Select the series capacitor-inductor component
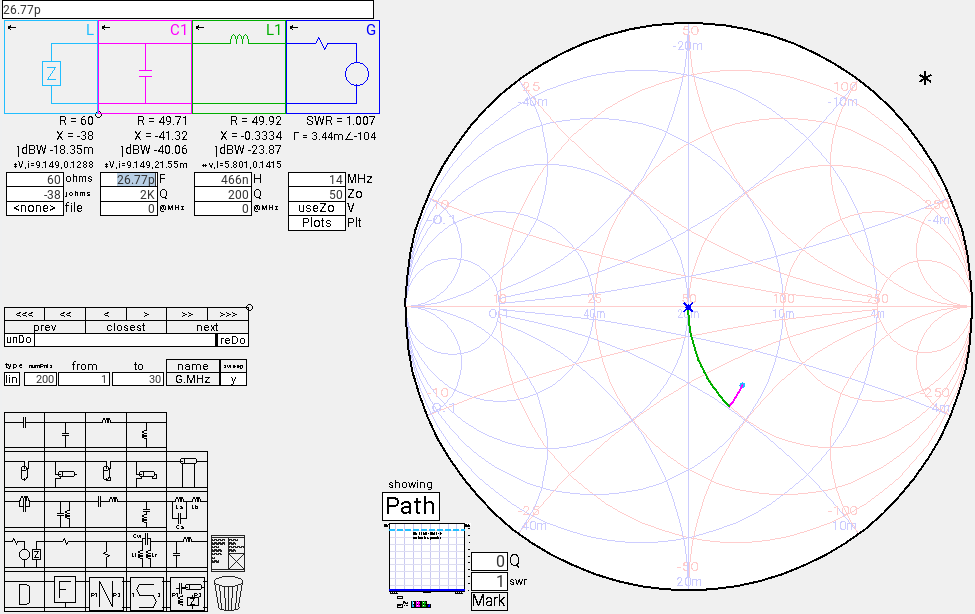The image size is (975, 614). (x=106, y=510)
